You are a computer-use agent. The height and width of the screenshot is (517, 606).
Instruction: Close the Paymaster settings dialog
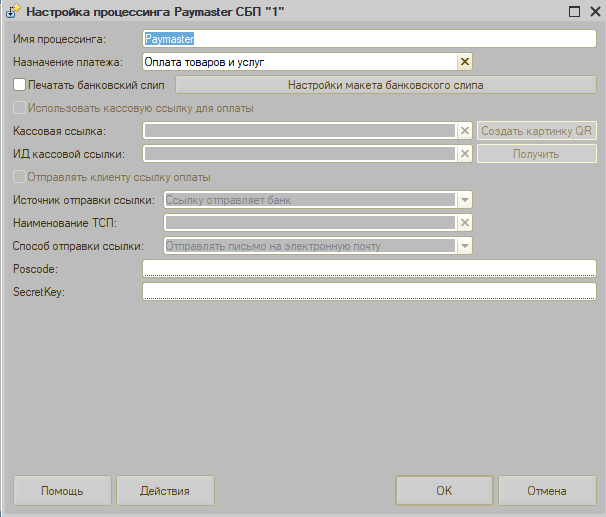pyautogui.click(x=592, y=12)
